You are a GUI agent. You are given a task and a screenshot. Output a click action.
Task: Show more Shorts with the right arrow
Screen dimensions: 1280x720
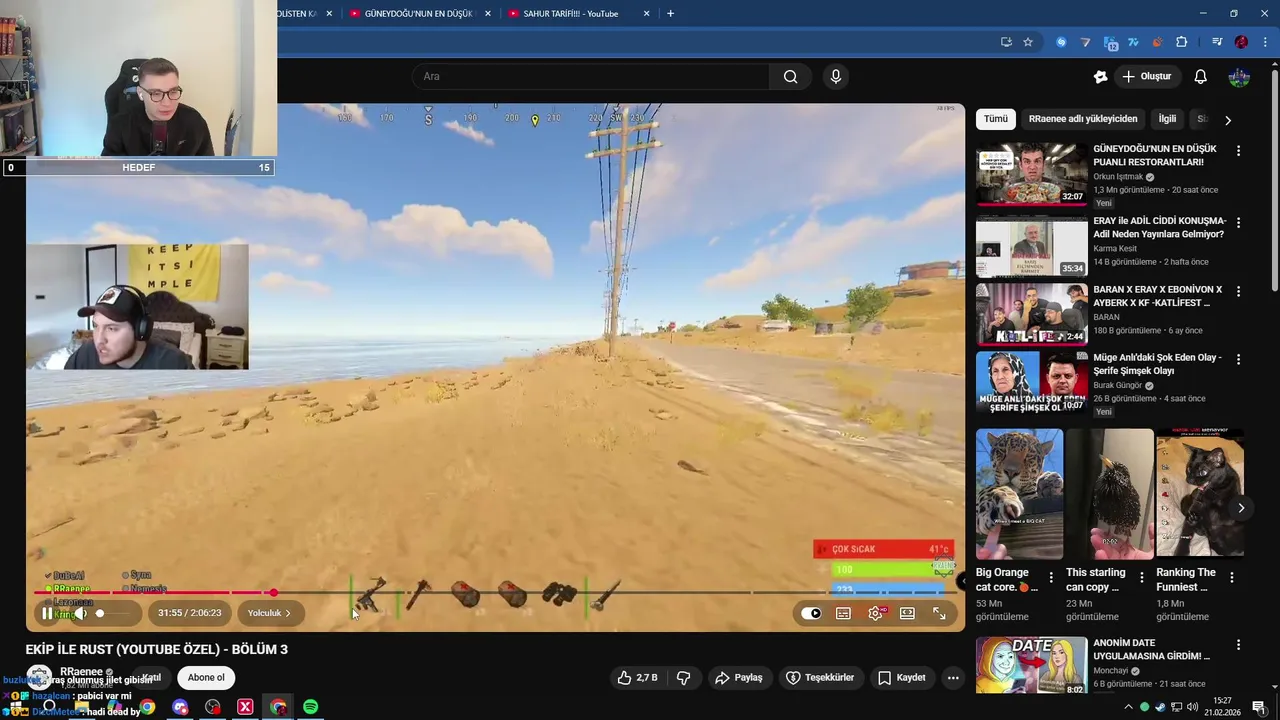1241,508
